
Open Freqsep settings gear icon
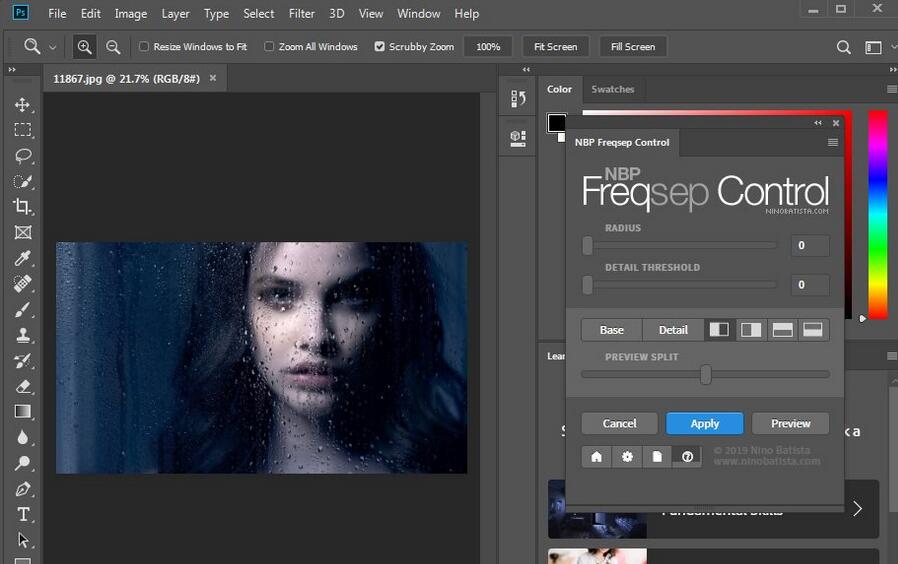[627, 456]
